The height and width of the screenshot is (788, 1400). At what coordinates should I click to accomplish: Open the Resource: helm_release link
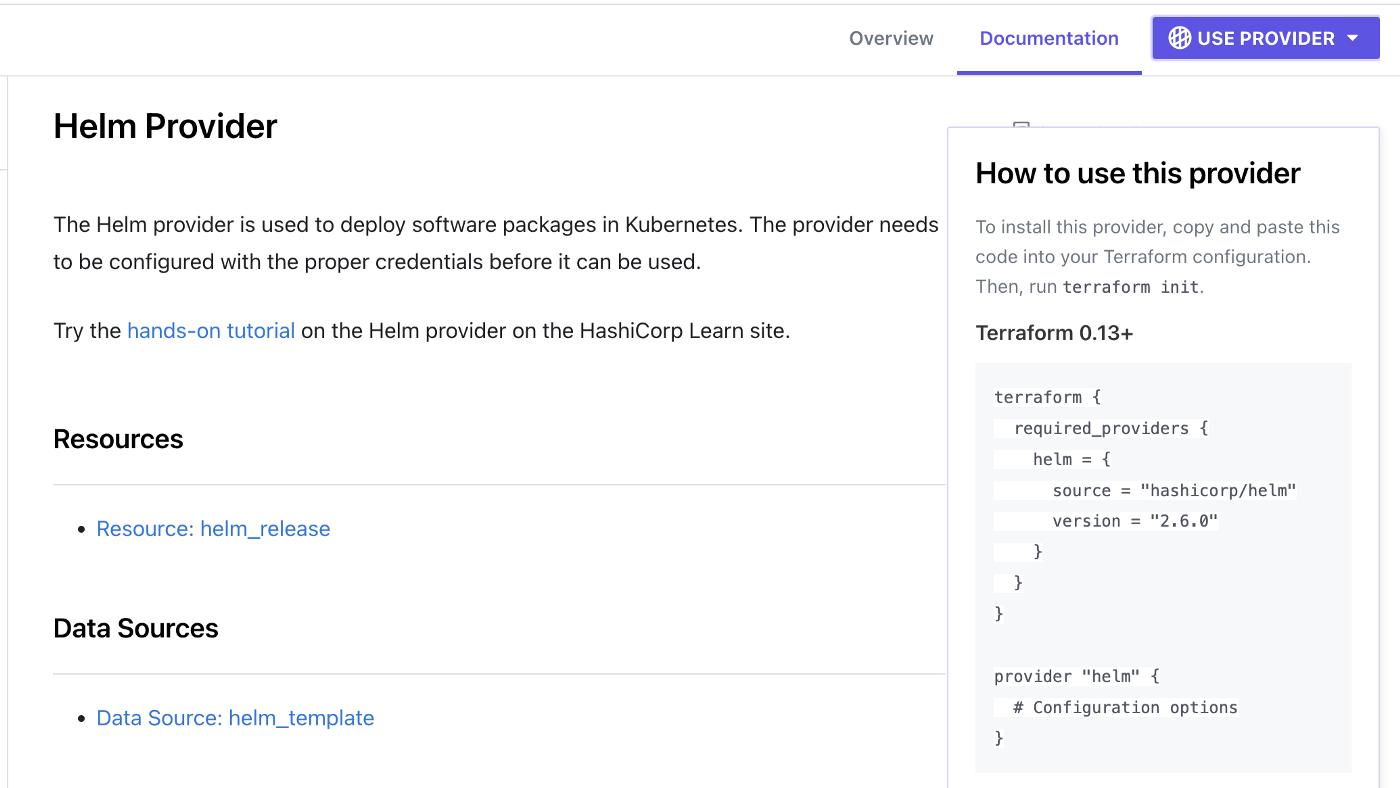(213, 528)
